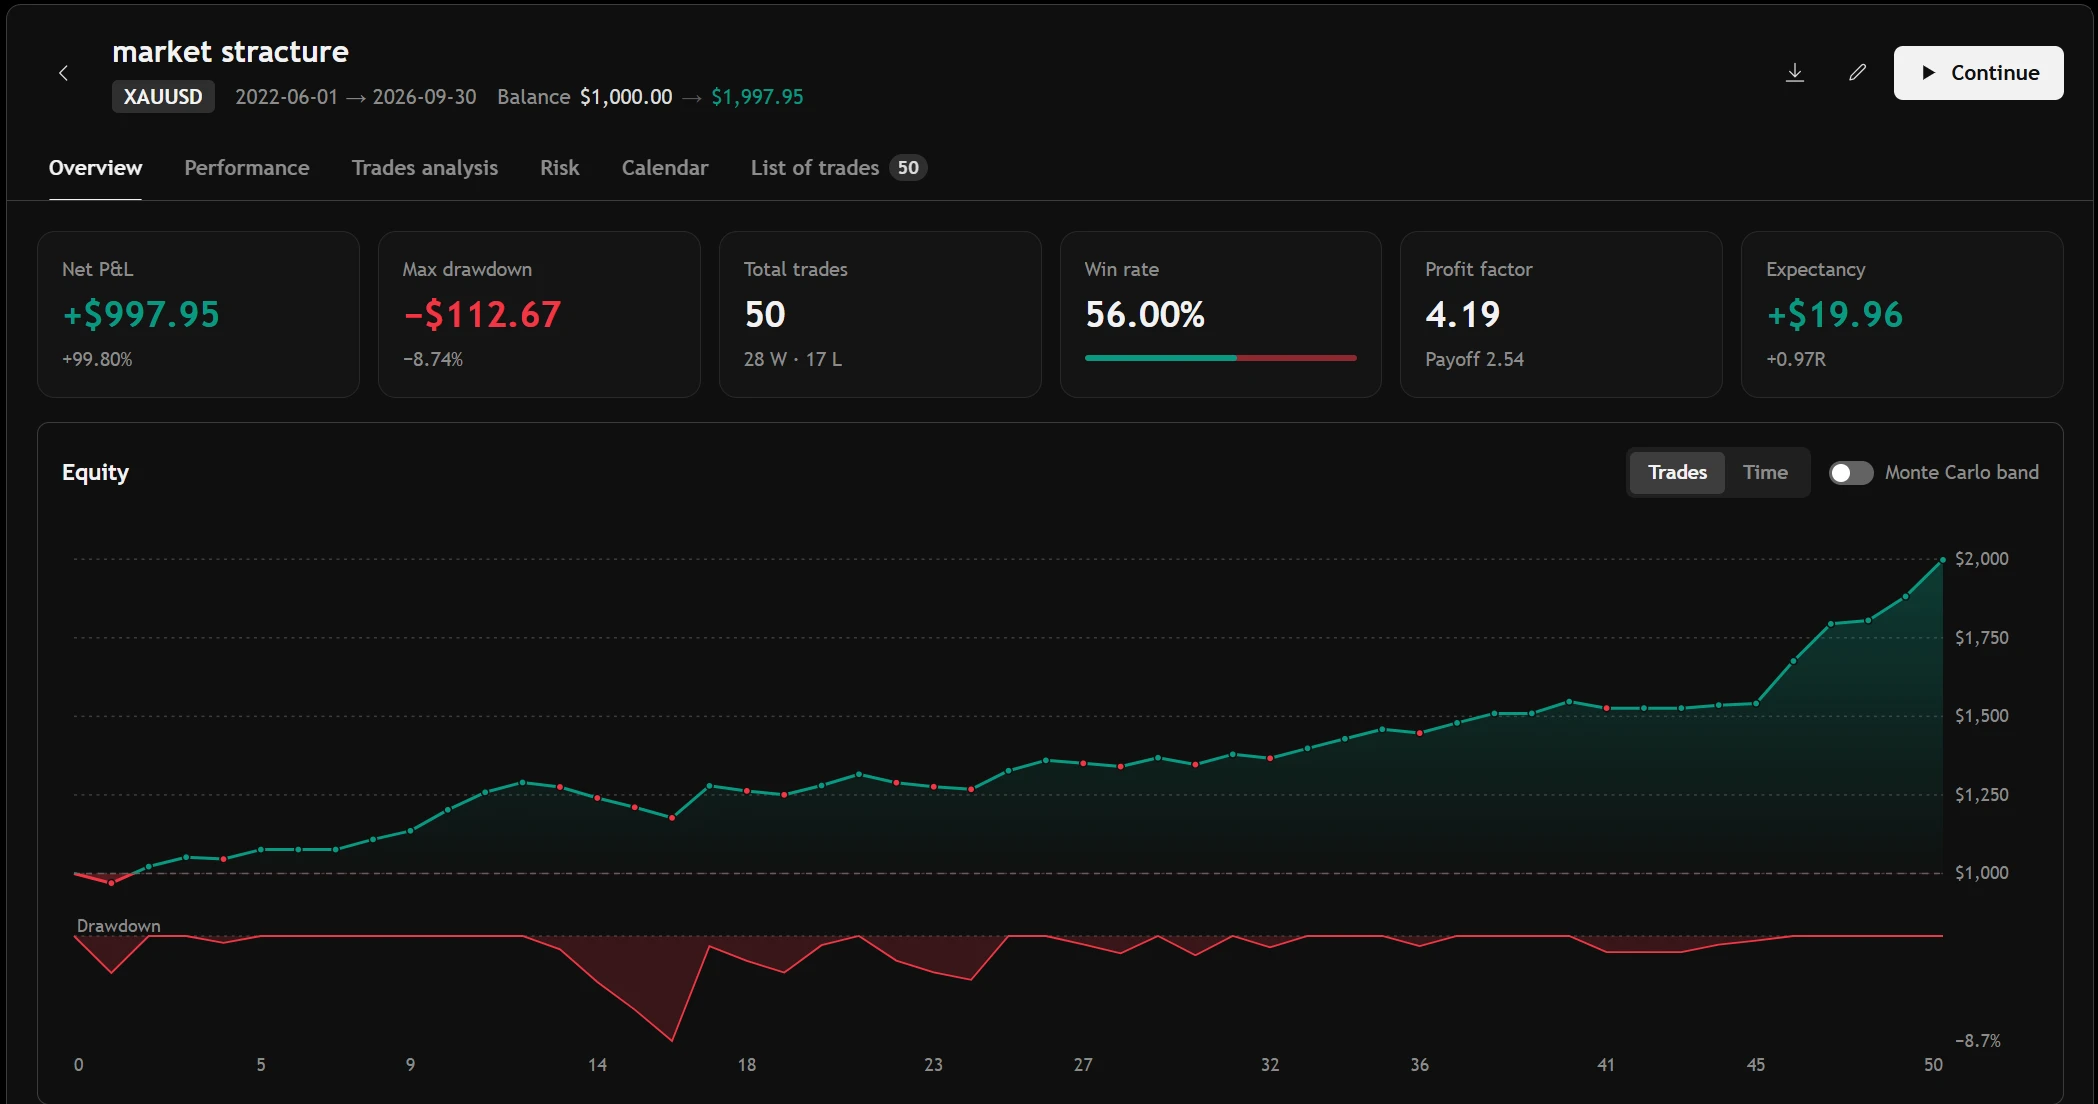Click the +0.97R expectancy text
The height and width of the screenshot is (1104, 2098).
1796,359
